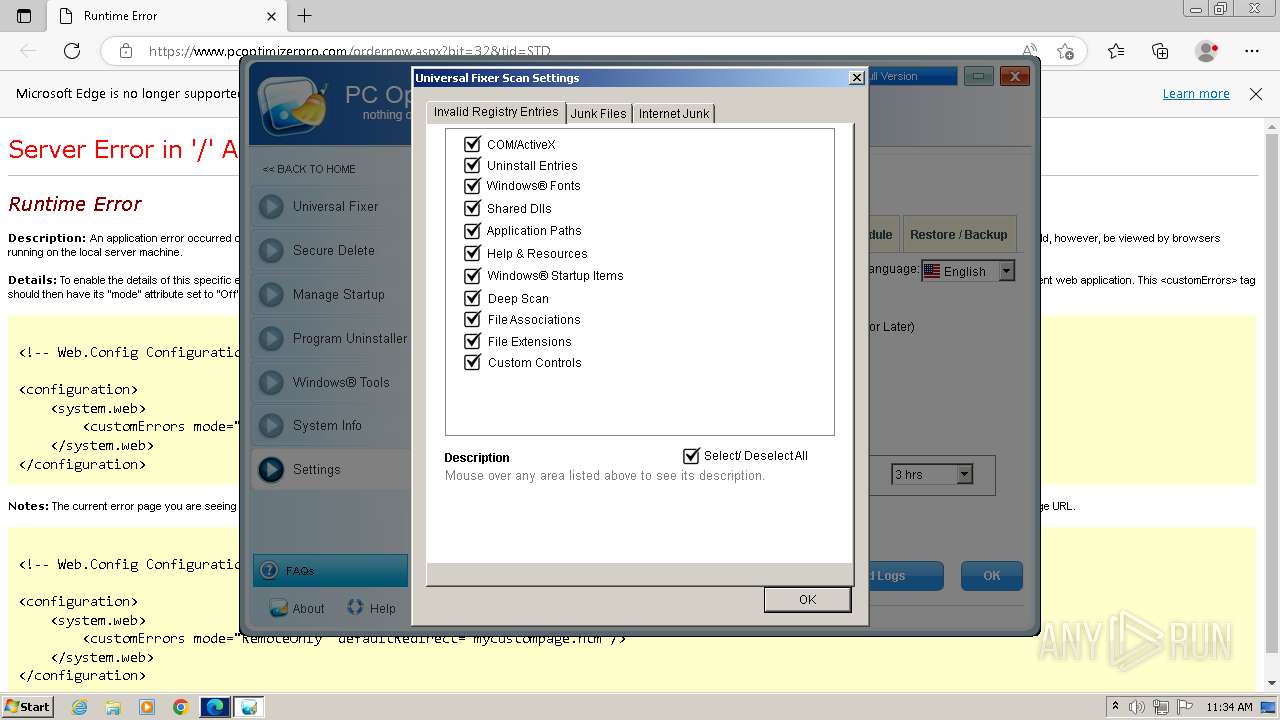1280x720 pixels.
Task: Show hidden tray icons arrow
Action: (x=1116, y=707)
